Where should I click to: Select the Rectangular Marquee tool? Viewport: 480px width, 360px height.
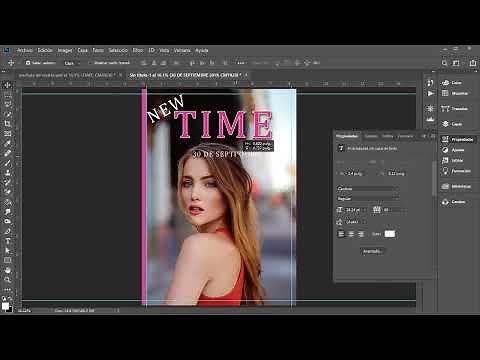(x=7, y=95)
